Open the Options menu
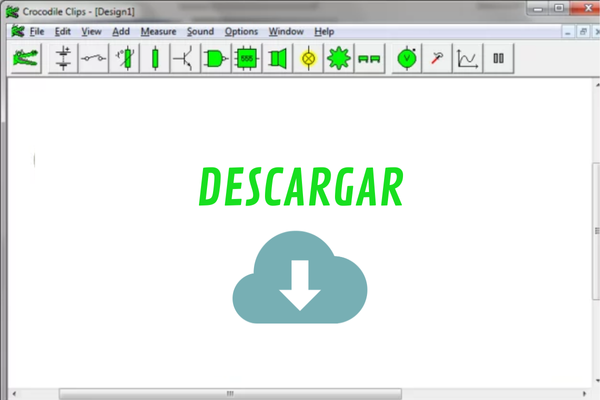Image resolution: width=600 pixels, height=400 pixels. pyautogui.click(x=241, y=31)
